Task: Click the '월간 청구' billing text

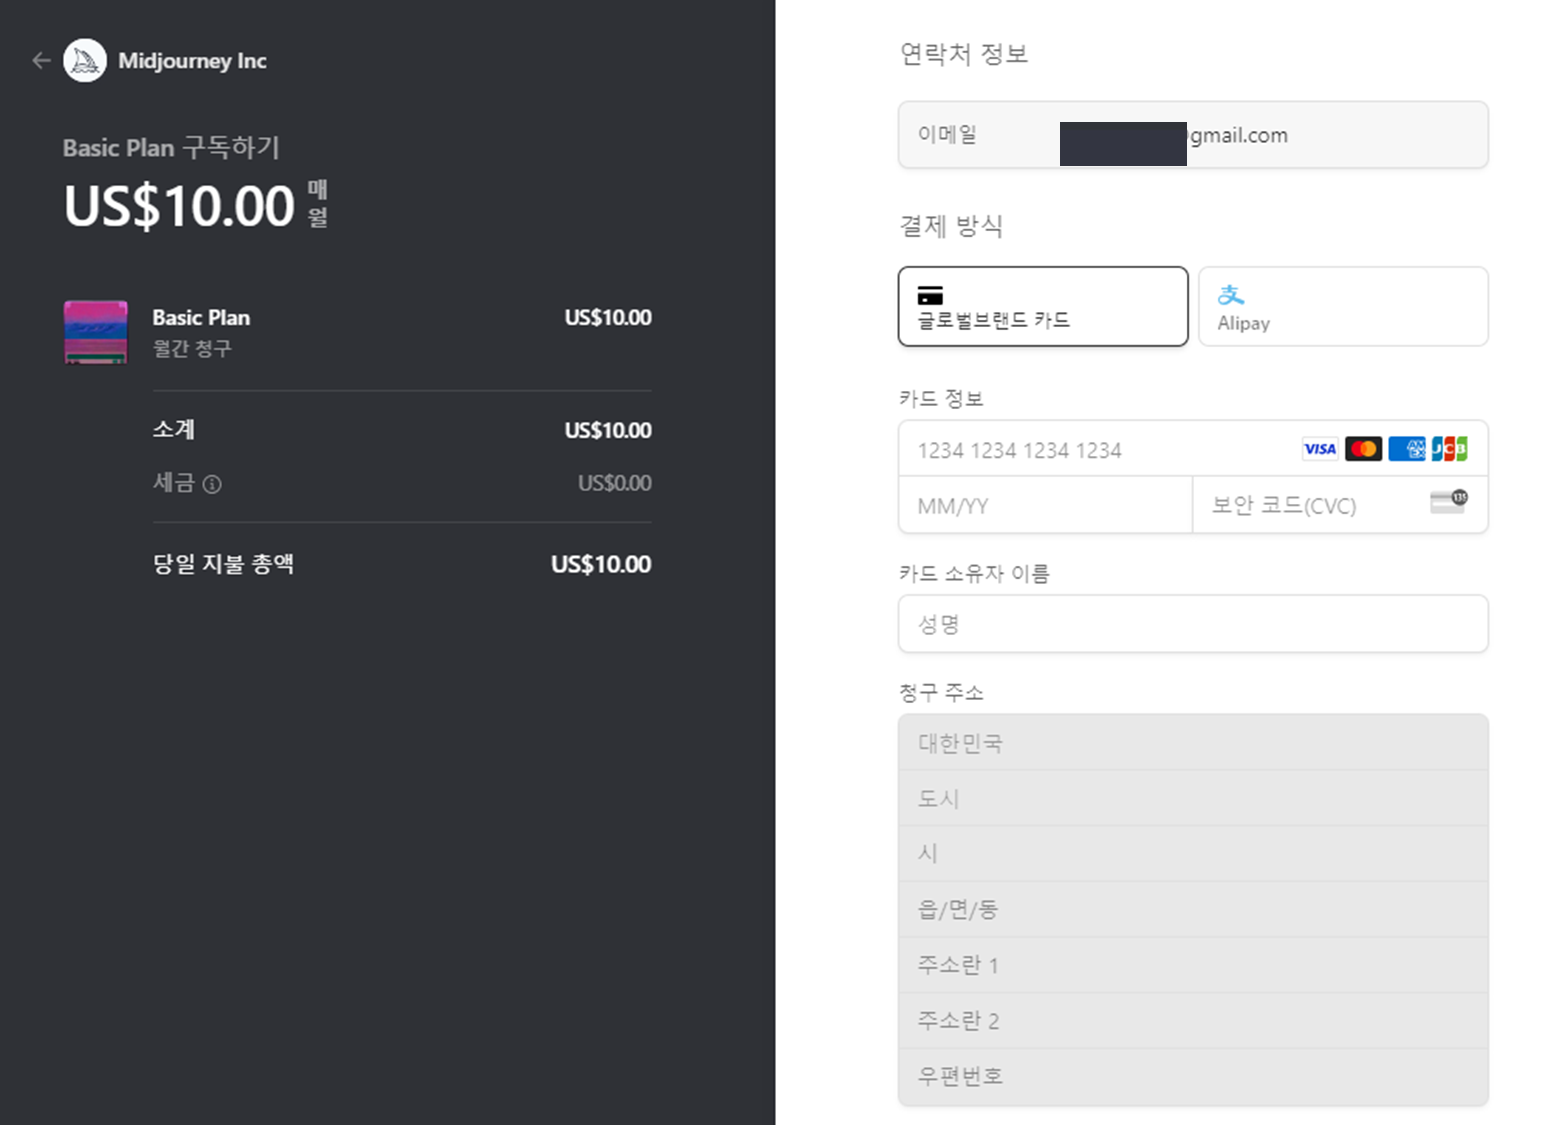Action: [x=192, y=349]
